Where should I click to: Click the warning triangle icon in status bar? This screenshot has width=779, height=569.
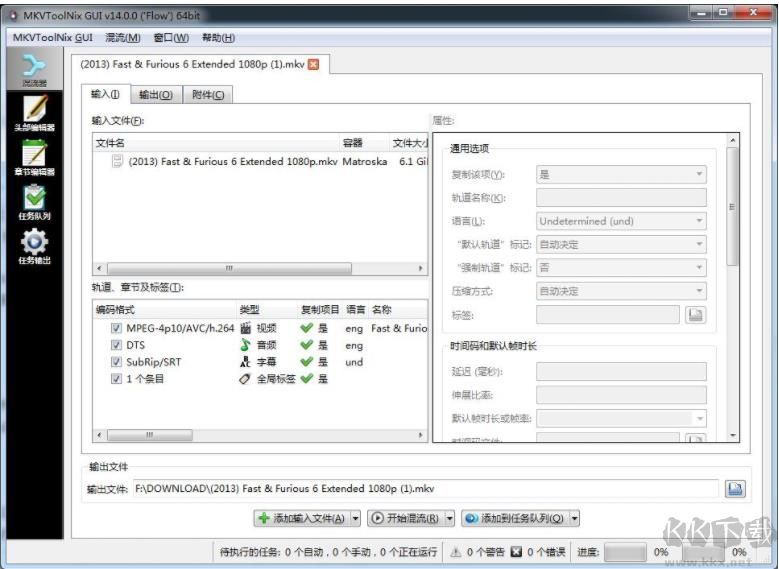coord(456,552)
